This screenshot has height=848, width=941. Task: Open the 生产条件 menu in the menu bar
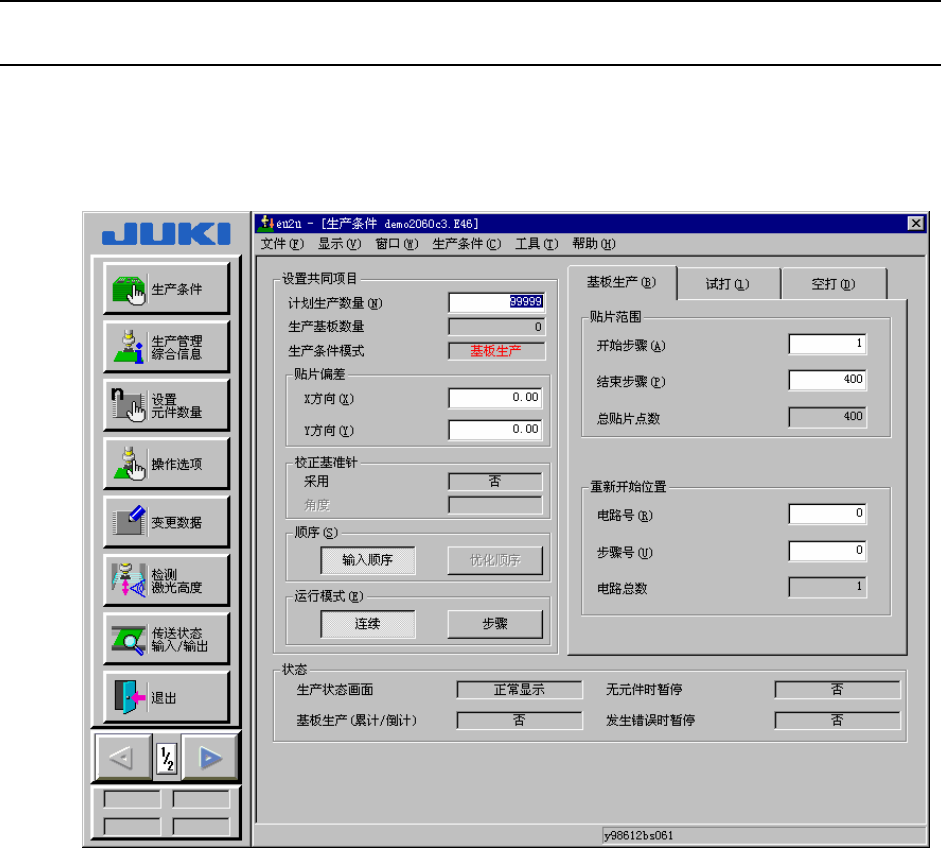466,243
